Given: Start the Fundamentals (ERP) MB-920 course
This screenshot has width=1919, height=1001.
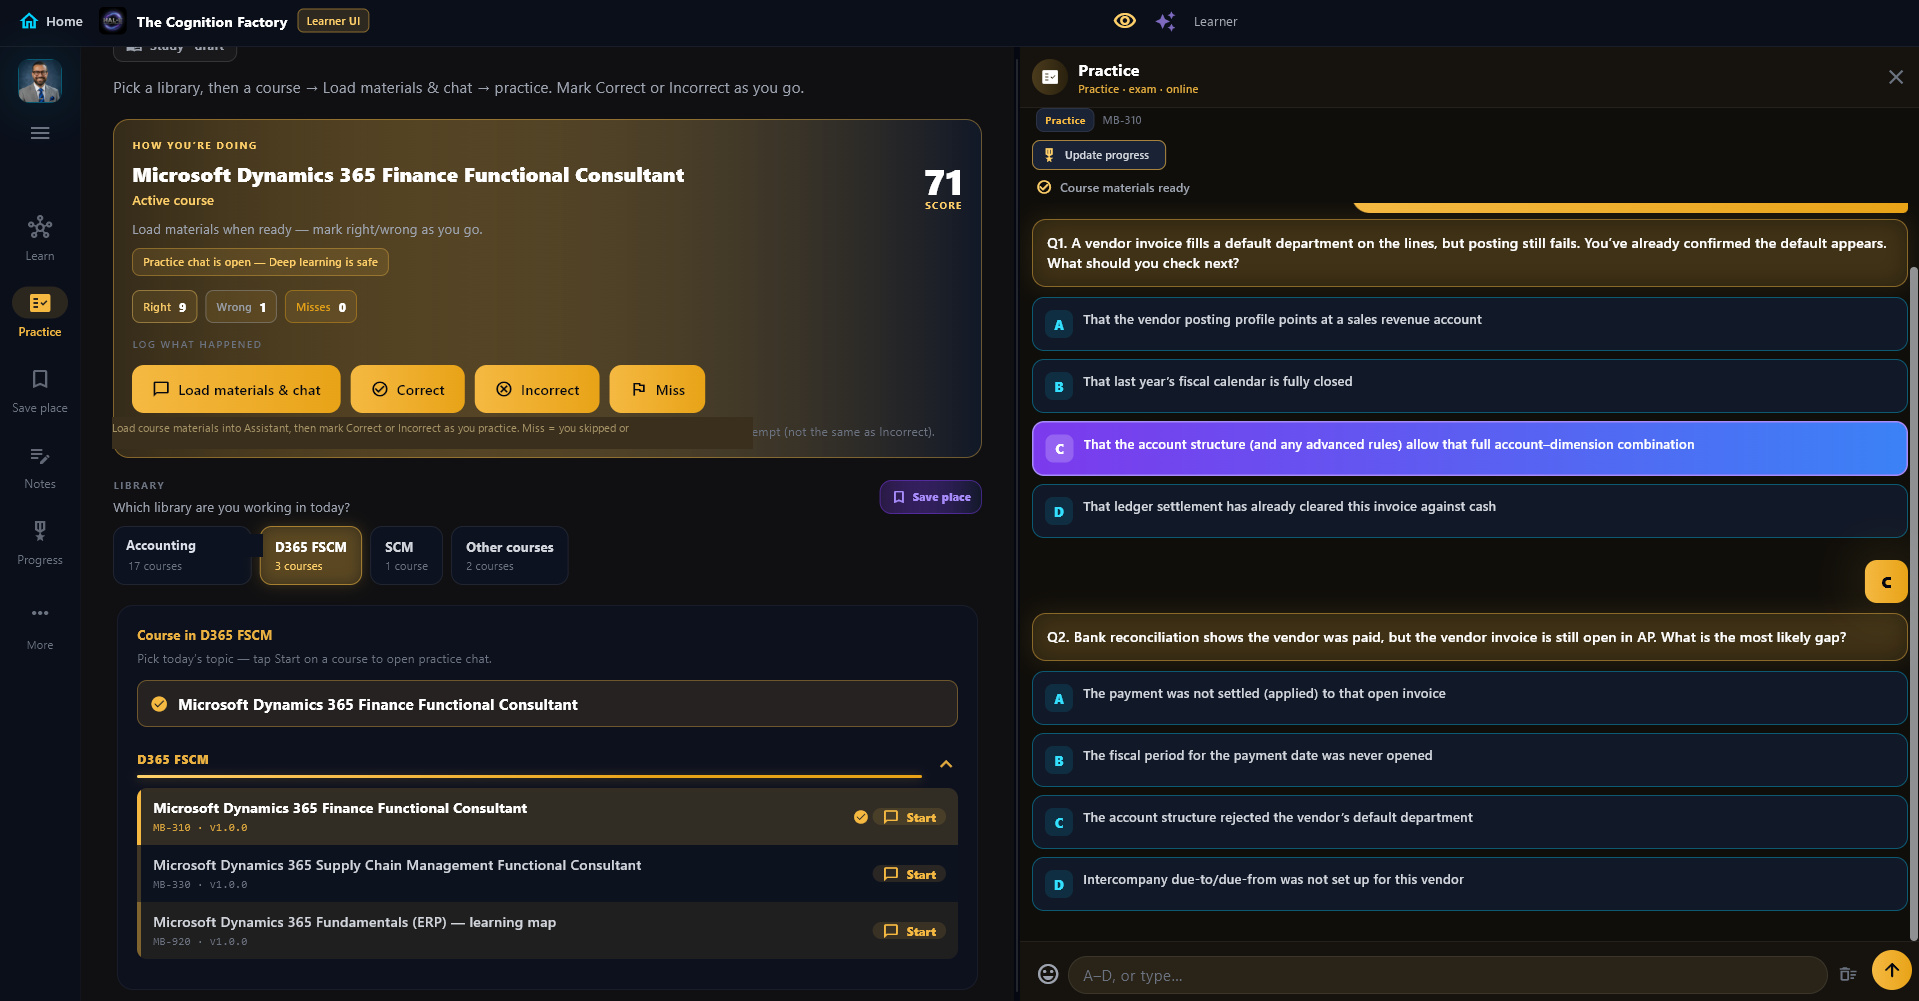Looking at the screenshot, I should [x=910, y=931].
